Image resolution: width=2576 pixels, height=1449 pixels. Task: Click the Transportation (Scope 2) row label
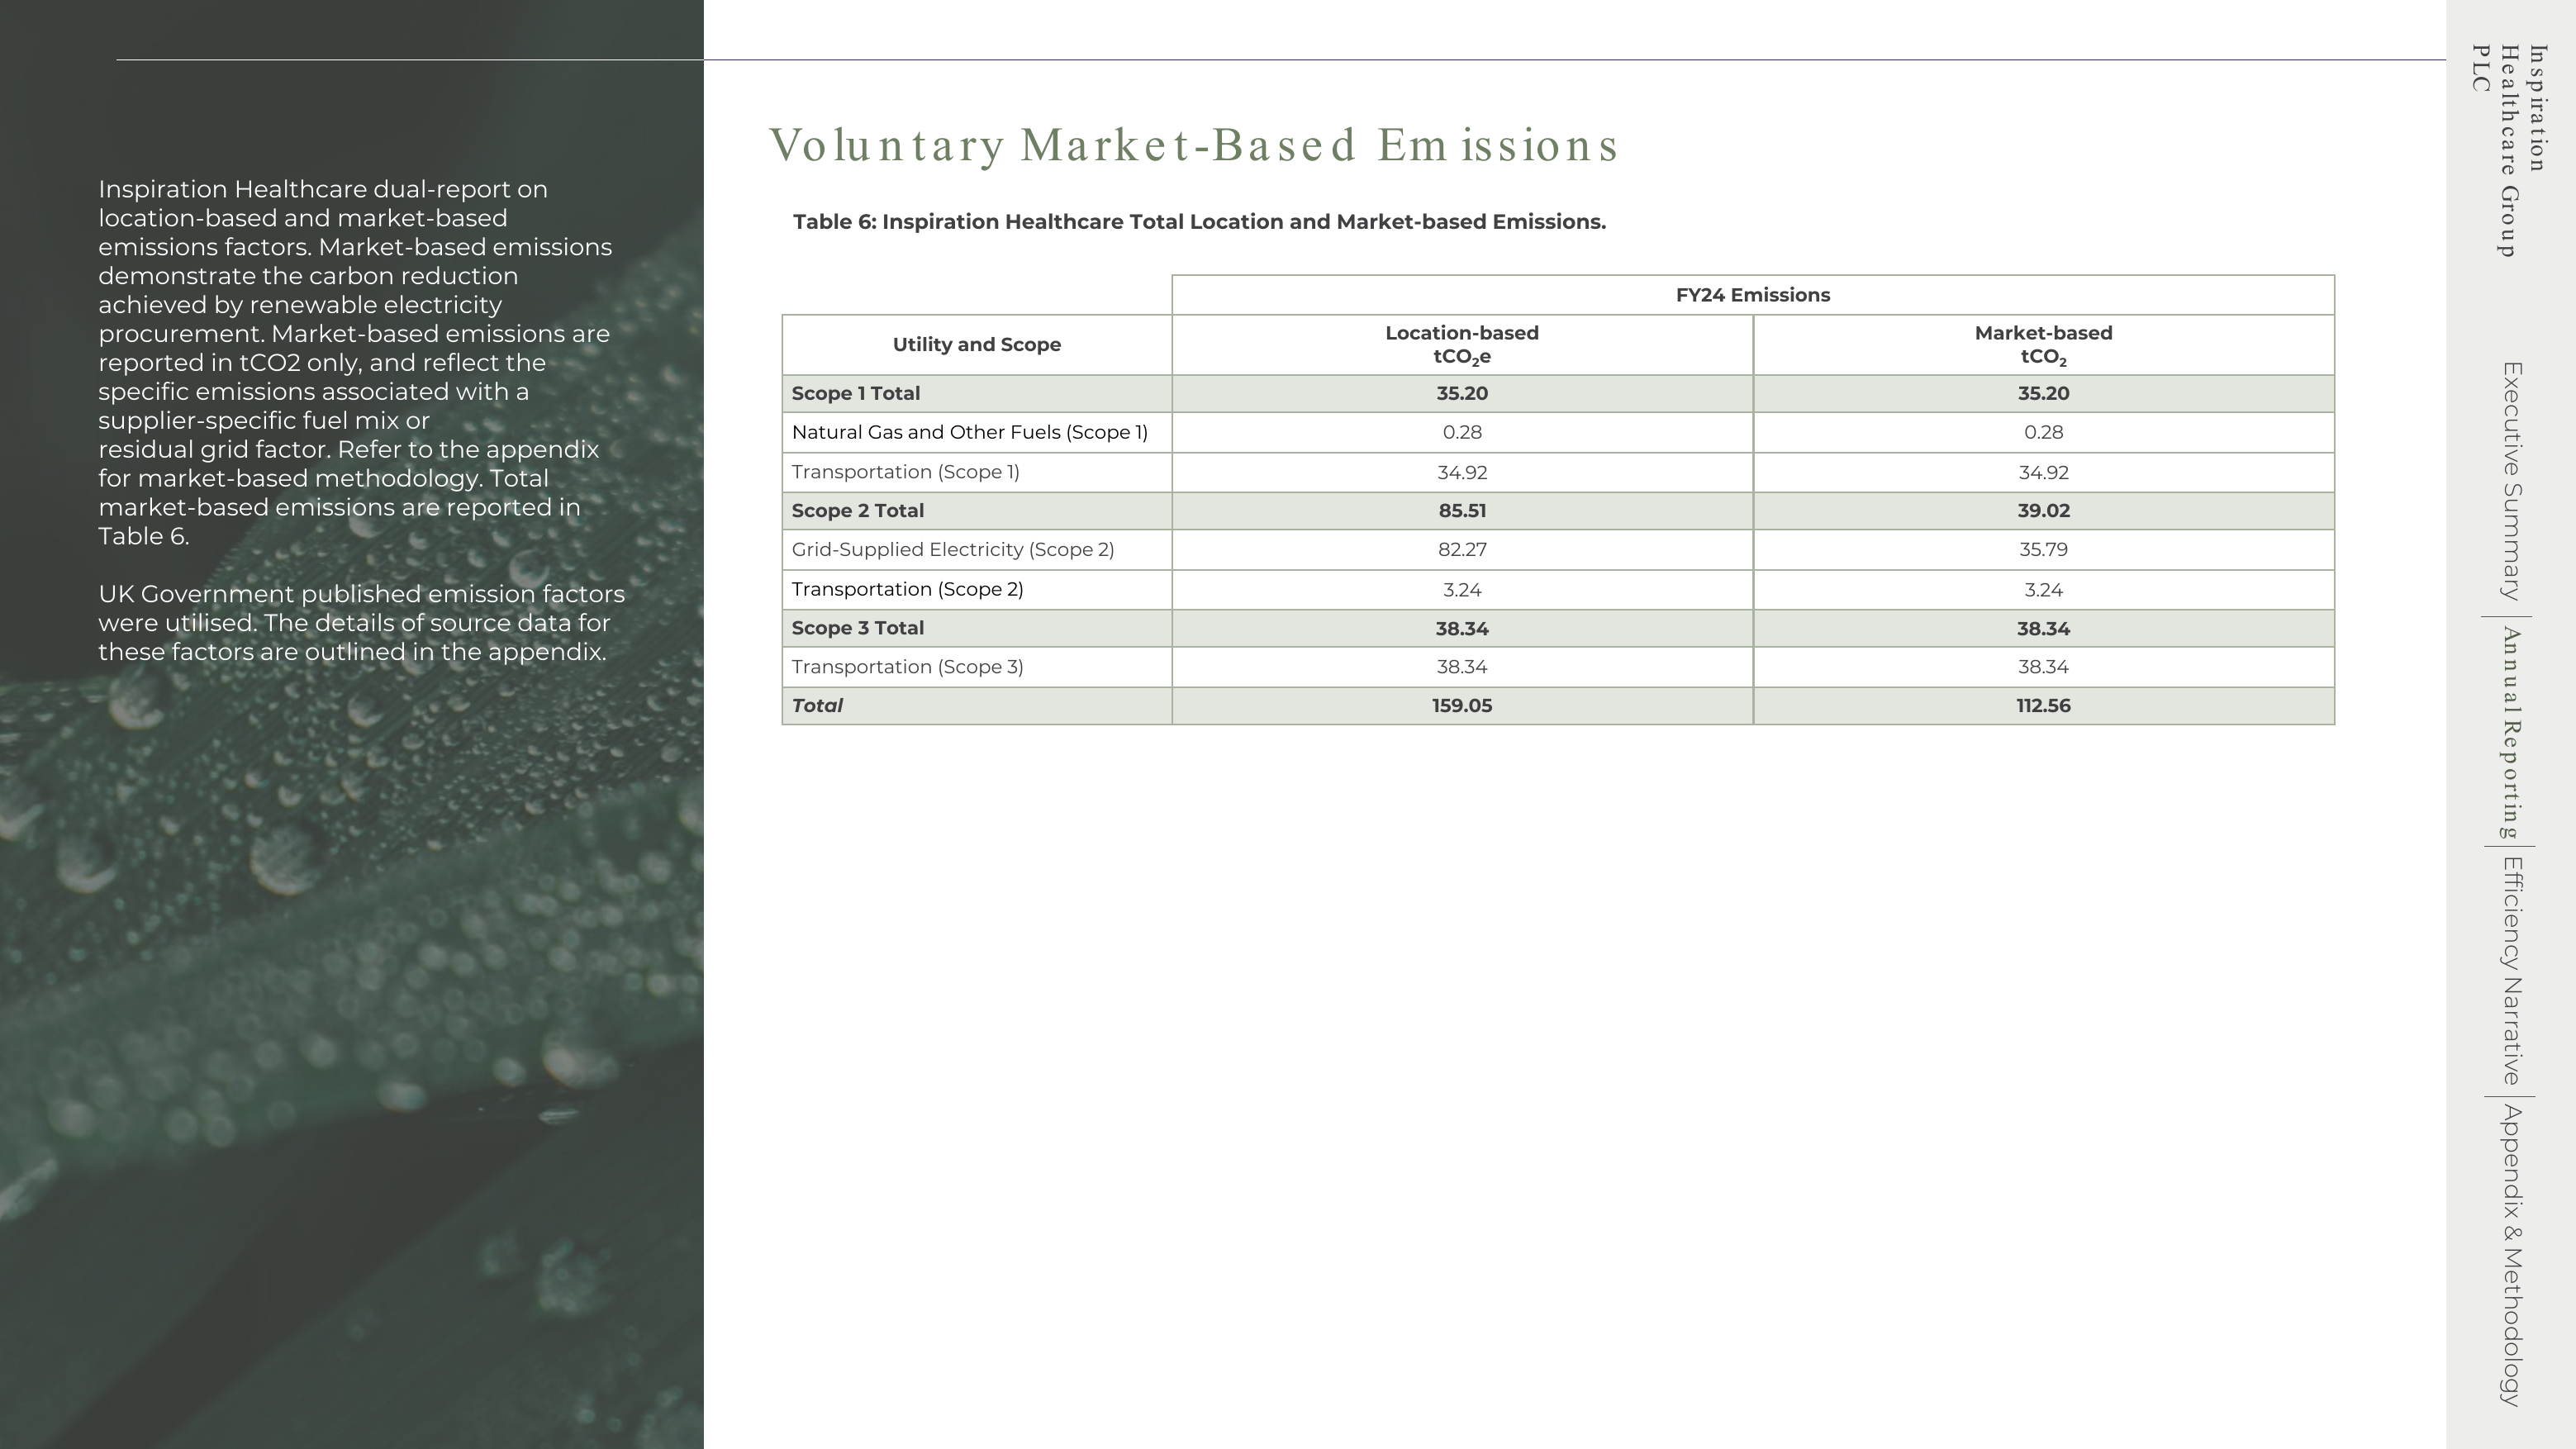tap(907, 589)
